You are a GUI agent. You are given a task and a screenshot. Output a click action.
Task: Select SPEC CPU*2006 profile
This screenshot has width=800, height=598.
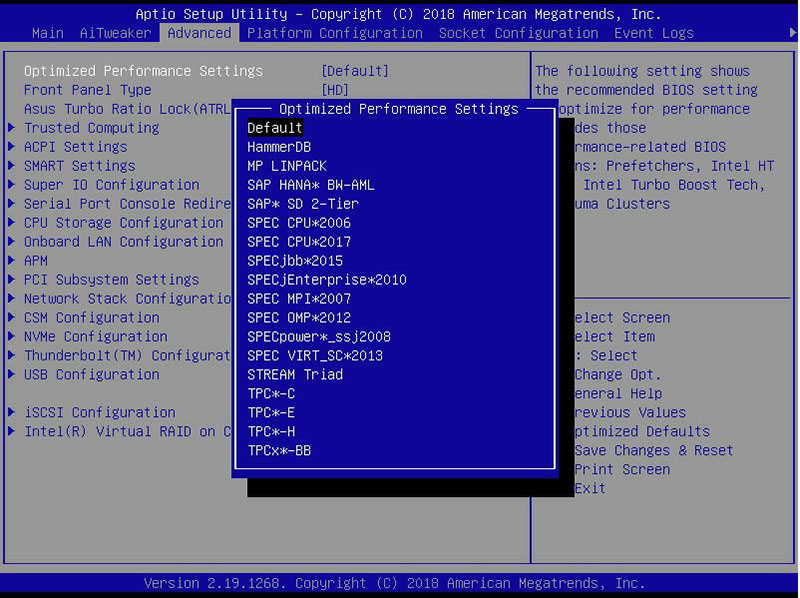(299, 223)
